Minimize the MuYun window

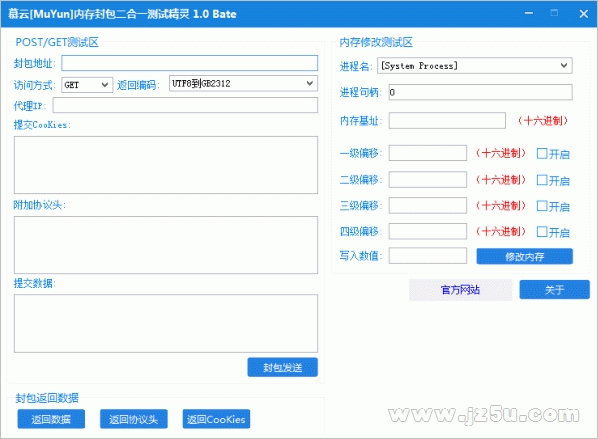tap(529, 13)
